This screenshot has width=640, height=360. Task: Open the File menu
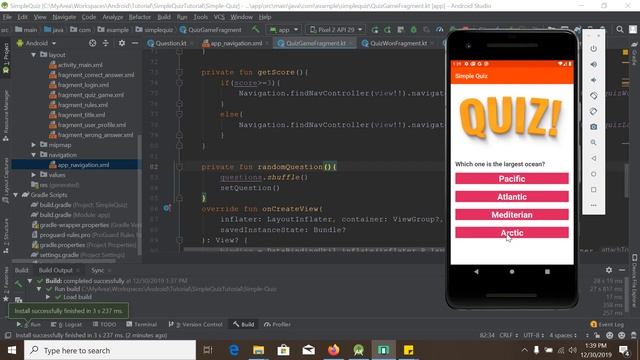tap(7, 17)
